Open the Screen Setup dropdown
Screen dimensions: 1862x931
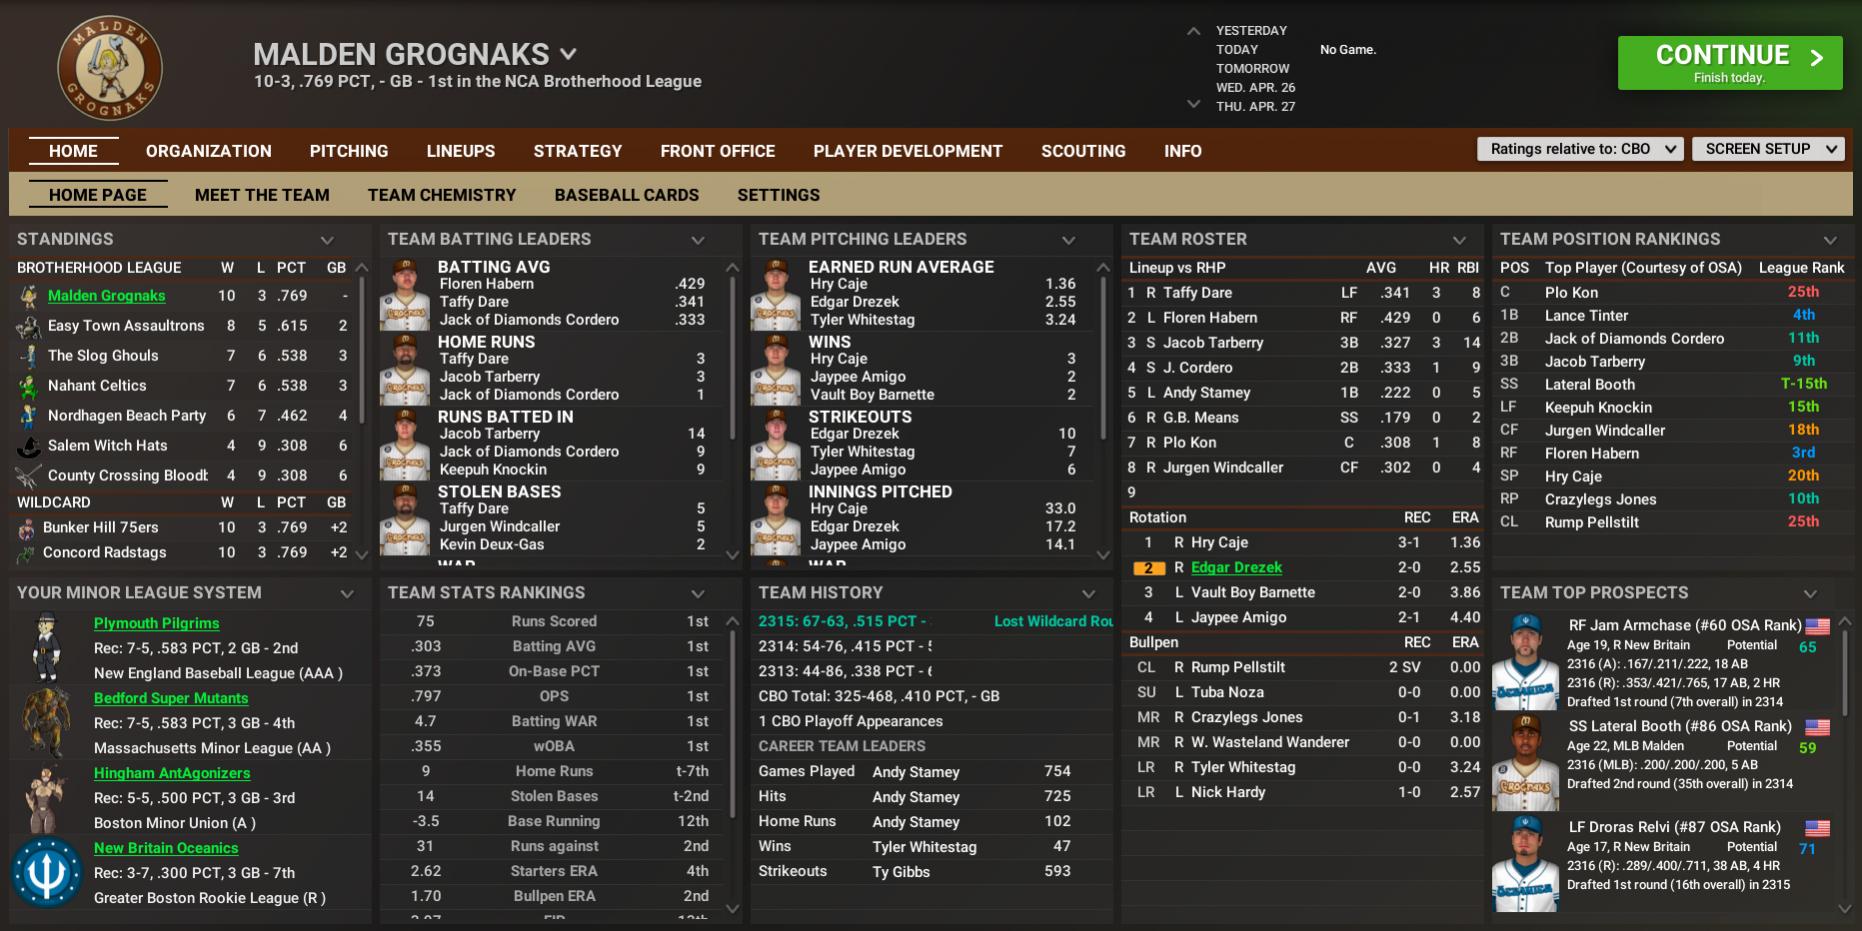(1768, 149)
